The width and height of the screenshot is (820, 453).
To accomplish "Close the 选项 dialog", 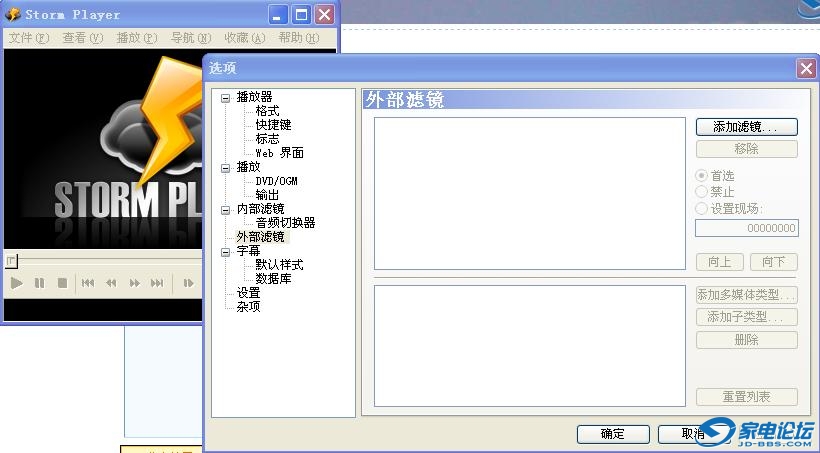I will pos(806,69).
